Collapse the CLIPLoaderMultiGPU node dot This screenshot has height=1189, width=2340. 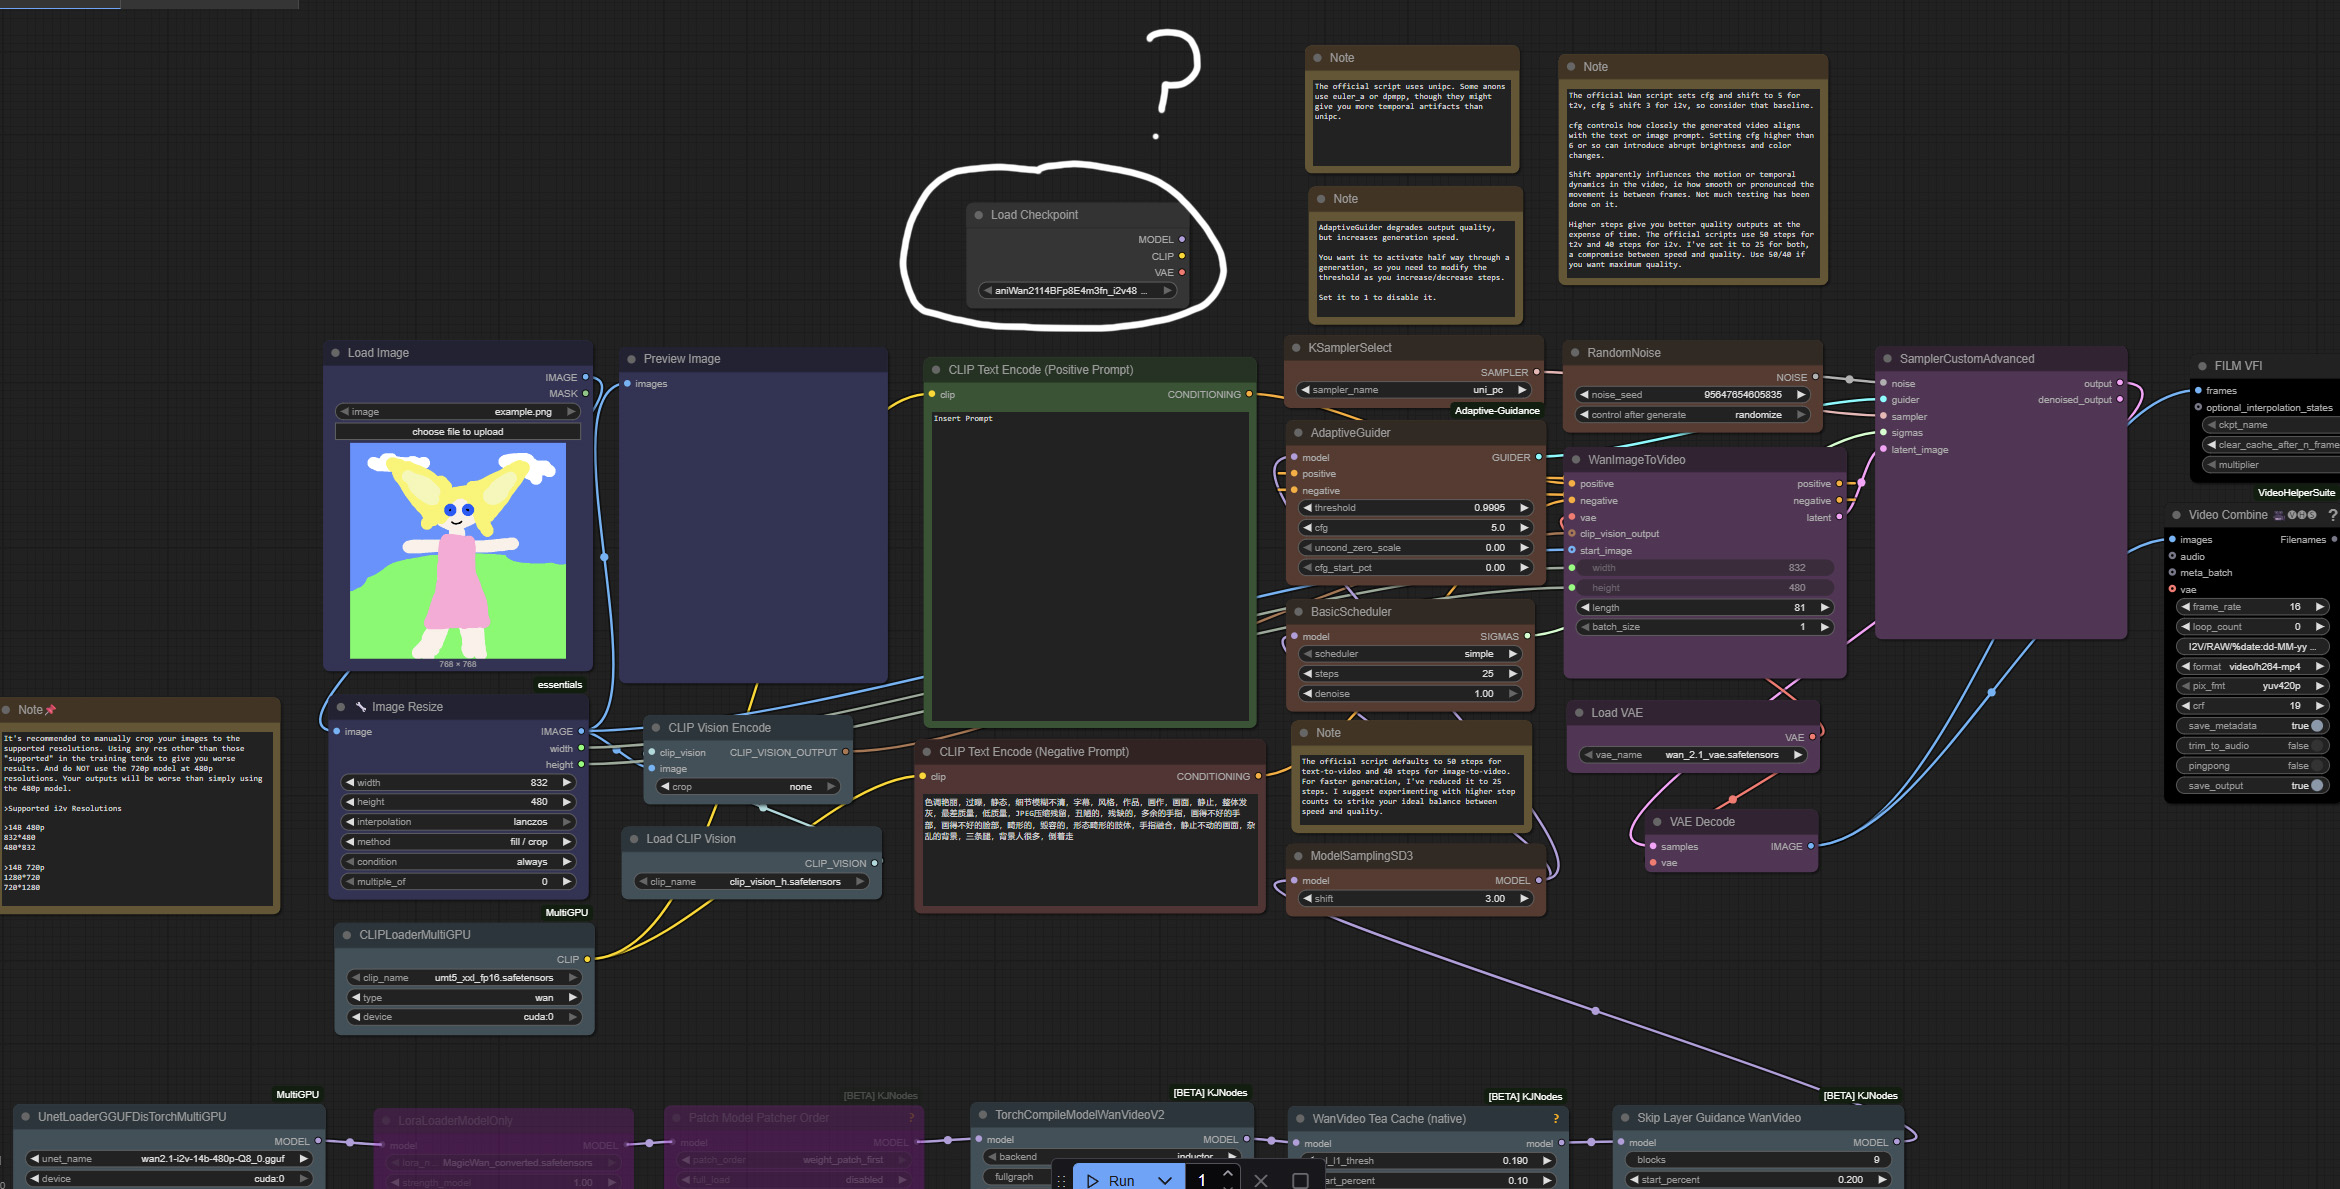347,935
